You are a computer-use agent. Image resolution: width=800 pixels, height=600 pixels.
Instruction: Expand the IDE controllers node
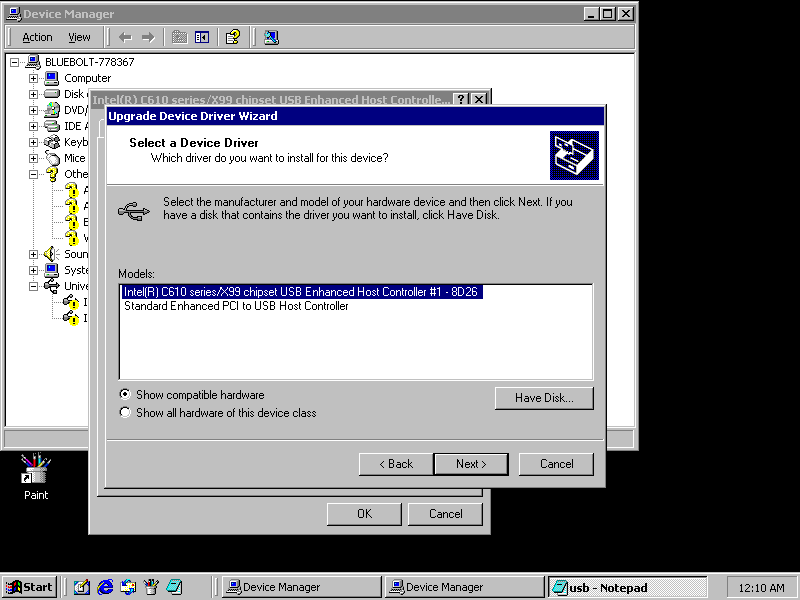[x=33, y=126]
